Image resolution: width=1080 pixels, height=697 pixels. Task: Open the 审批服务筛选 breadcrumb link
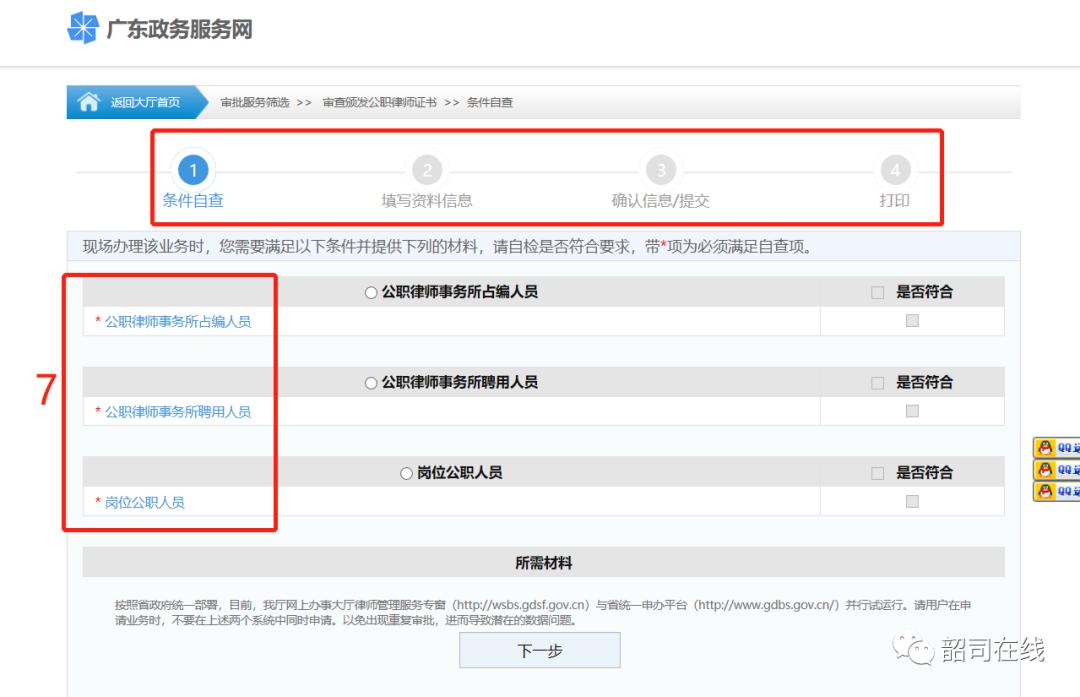coord(255,103)
